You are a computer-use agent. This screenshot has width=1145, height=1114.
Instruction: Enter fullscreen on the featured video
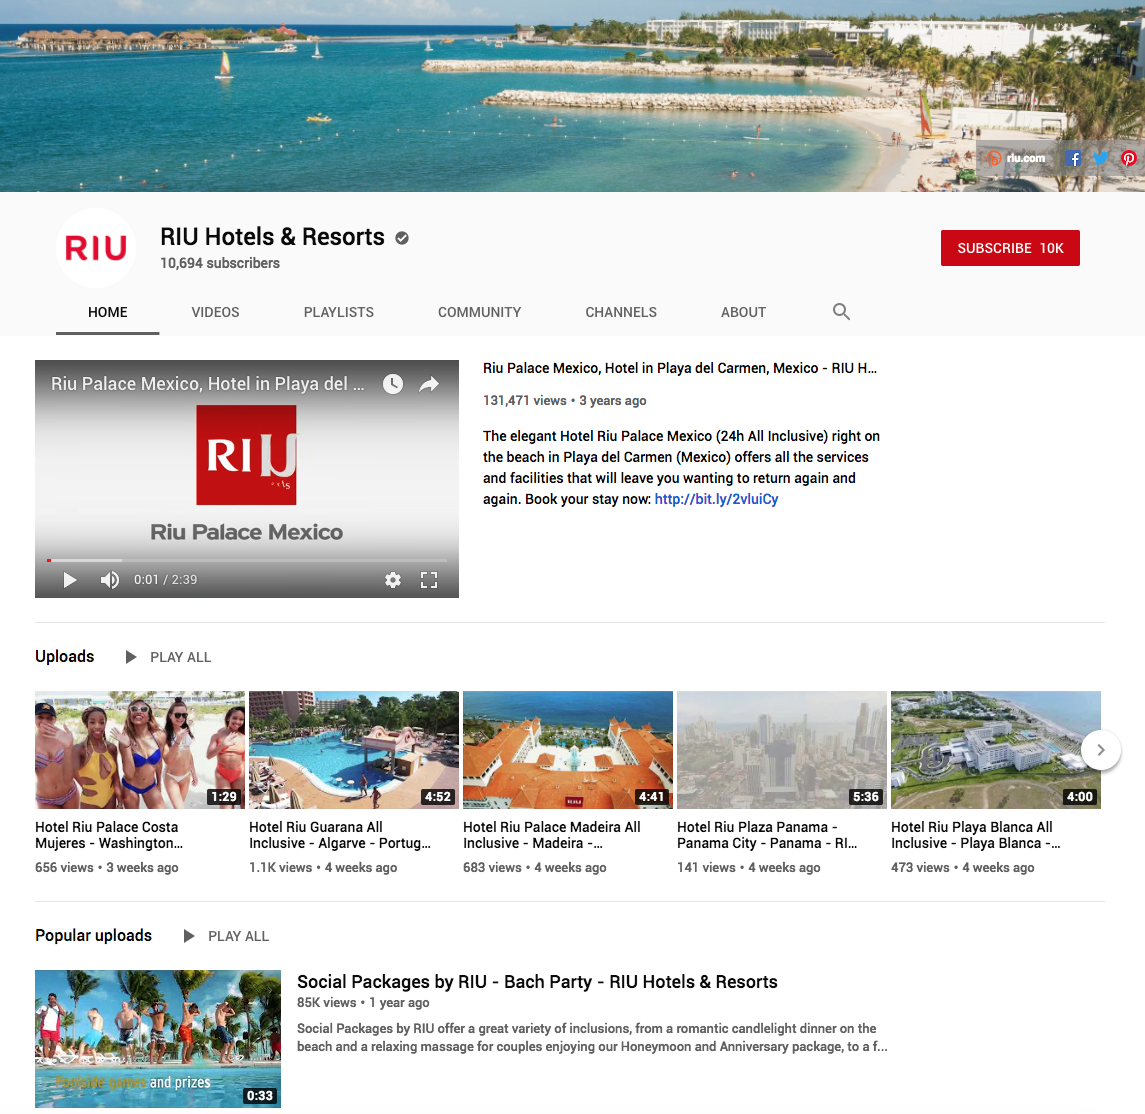429,580
